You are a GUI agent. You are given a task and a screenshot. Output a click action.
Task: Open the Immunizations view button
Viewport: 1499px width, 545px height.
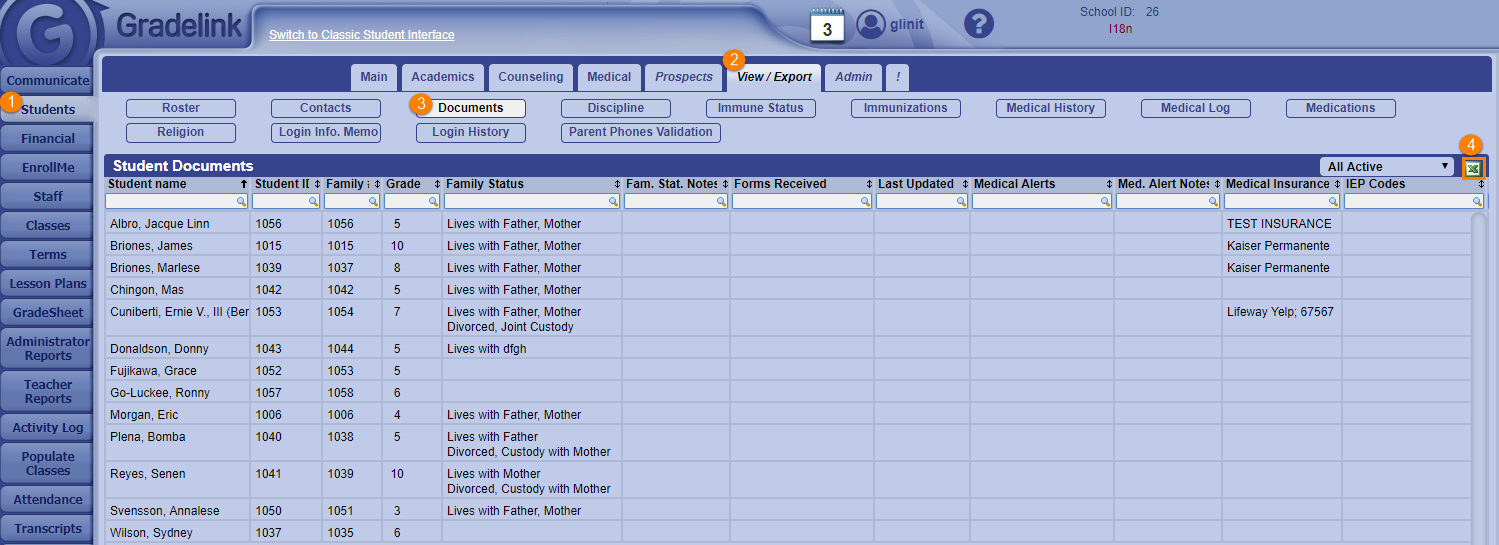905,108
